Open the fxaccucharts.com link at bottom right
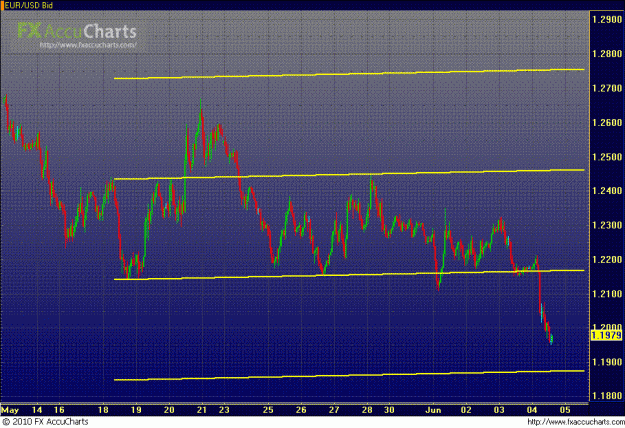The height and width of the screenshot is (428, 625). 576,422
